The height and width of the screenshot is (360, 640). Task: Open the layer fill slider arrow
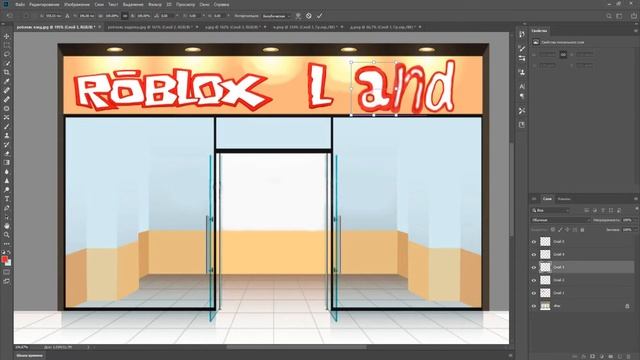click(x=635, y=230)
